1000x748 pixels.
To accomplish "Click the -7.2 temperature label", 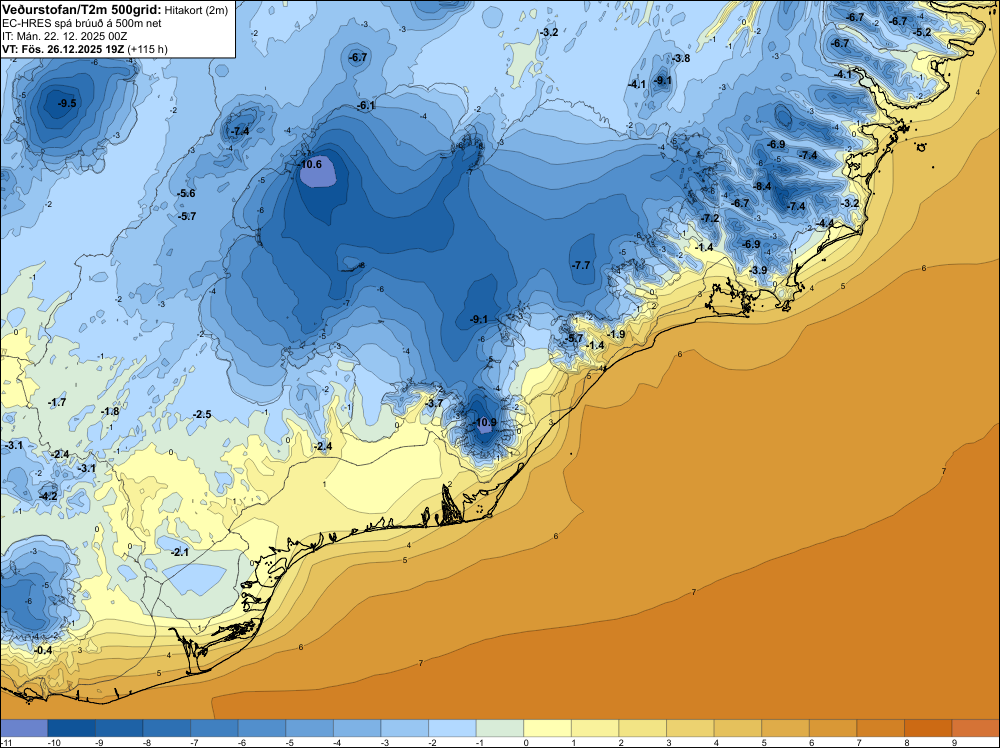I will click(710, 218).
